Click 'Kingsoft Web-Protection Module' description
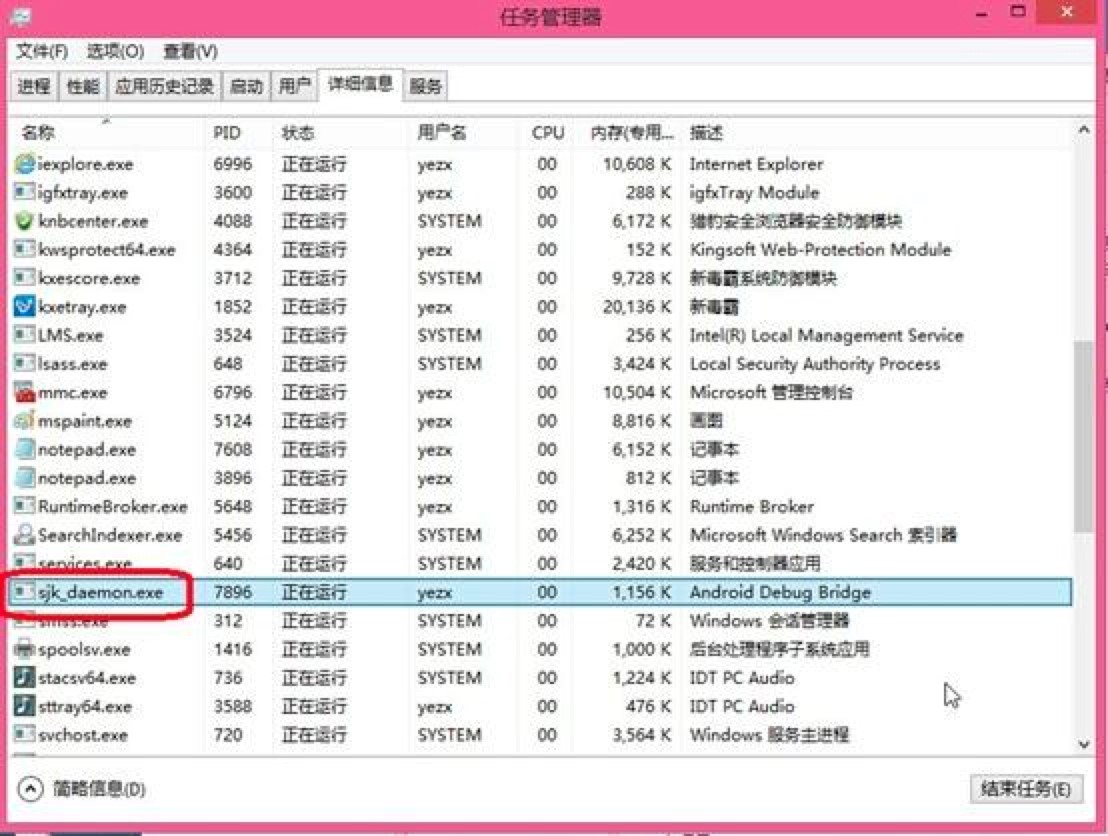Screen dimensions: 1108x836 (x=820, y=249)
